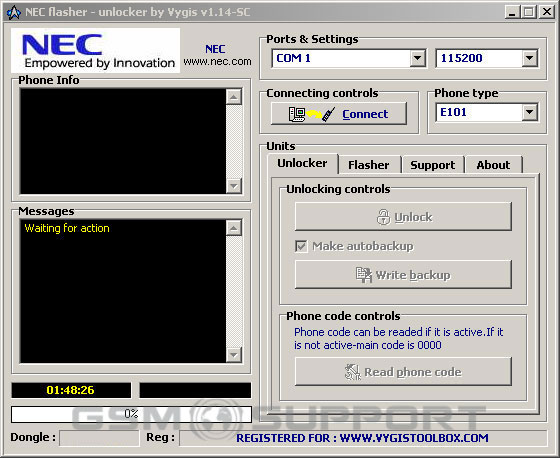Click the Reg field showing REGISTERED FOR
560x458 pixels.
coord(363,438)
